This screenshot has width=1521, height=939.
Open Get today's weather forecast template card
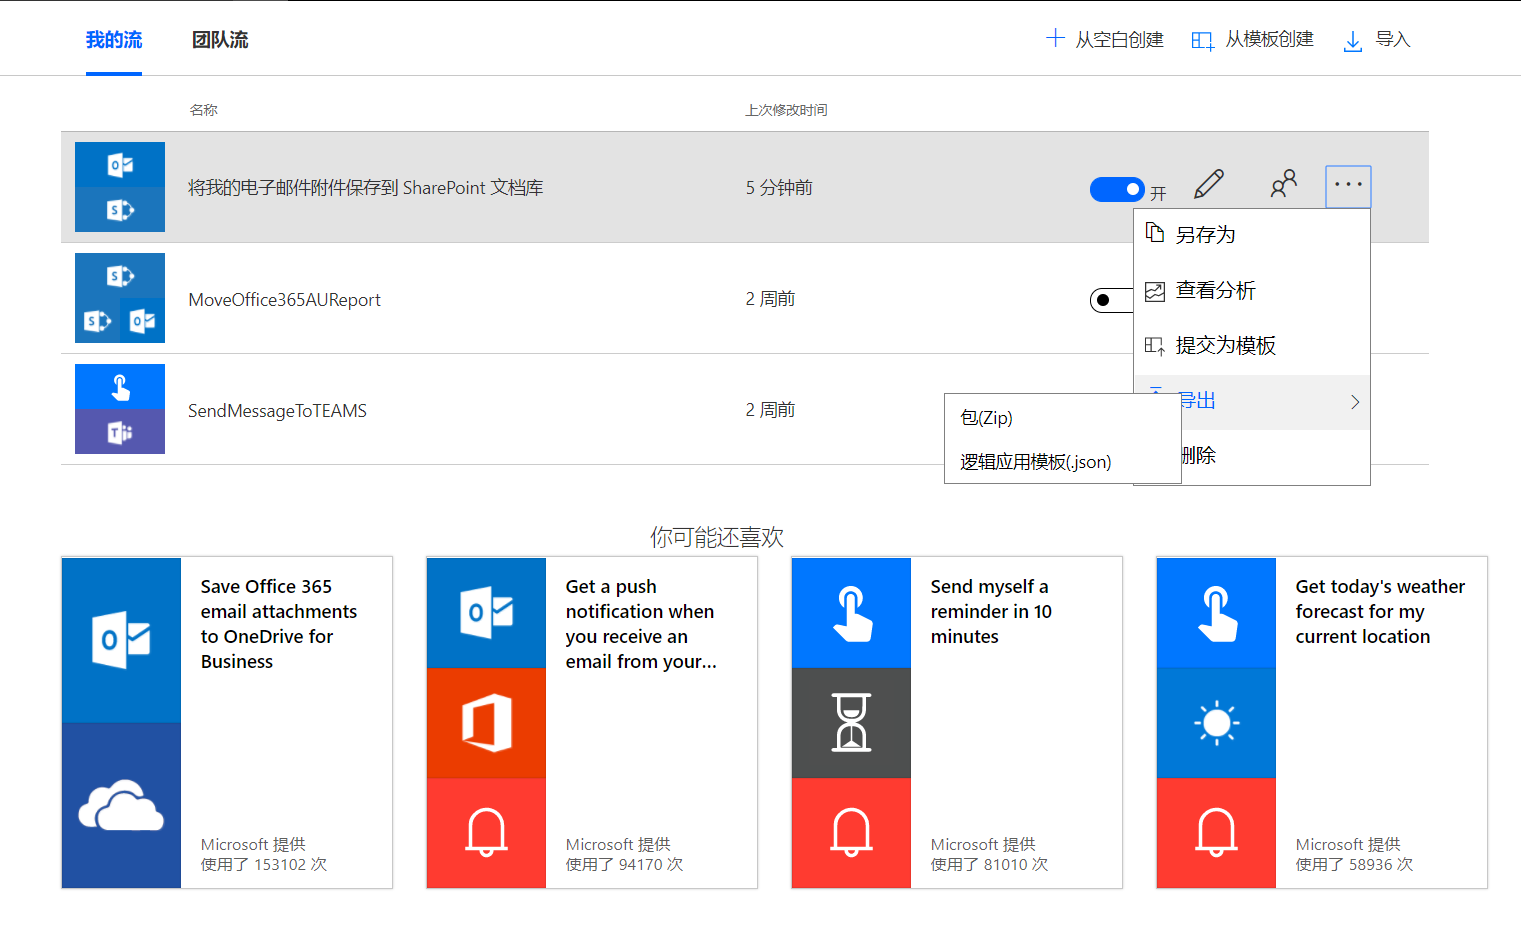coord(1321,722)
